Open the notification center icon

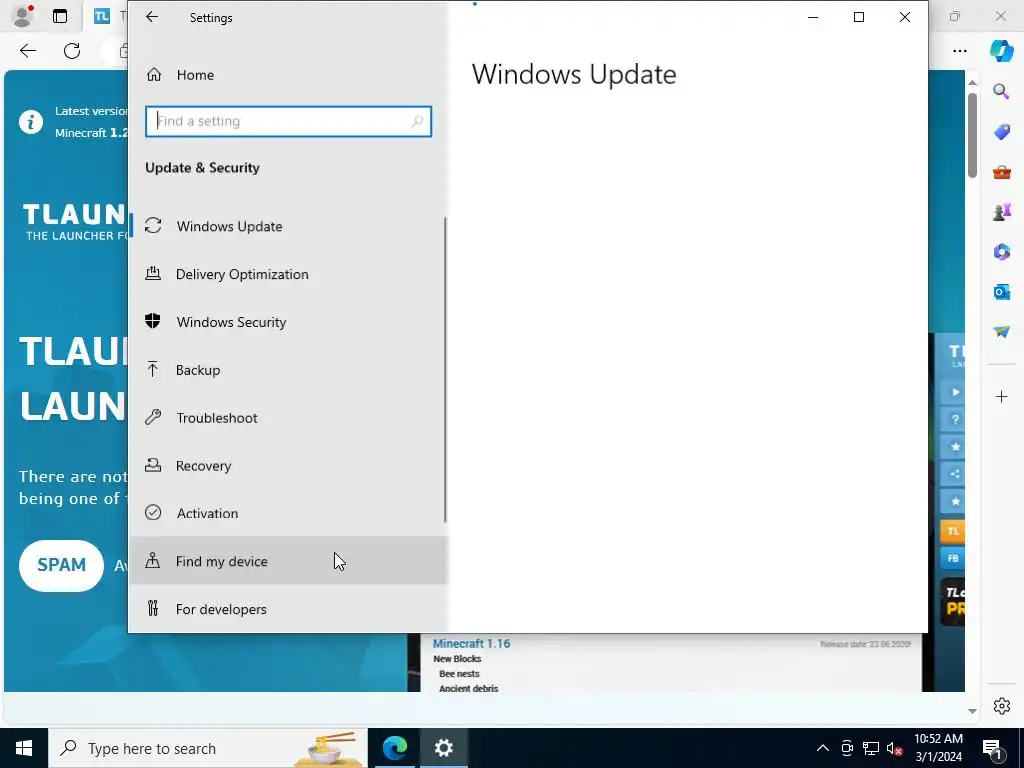coord(992,749)
